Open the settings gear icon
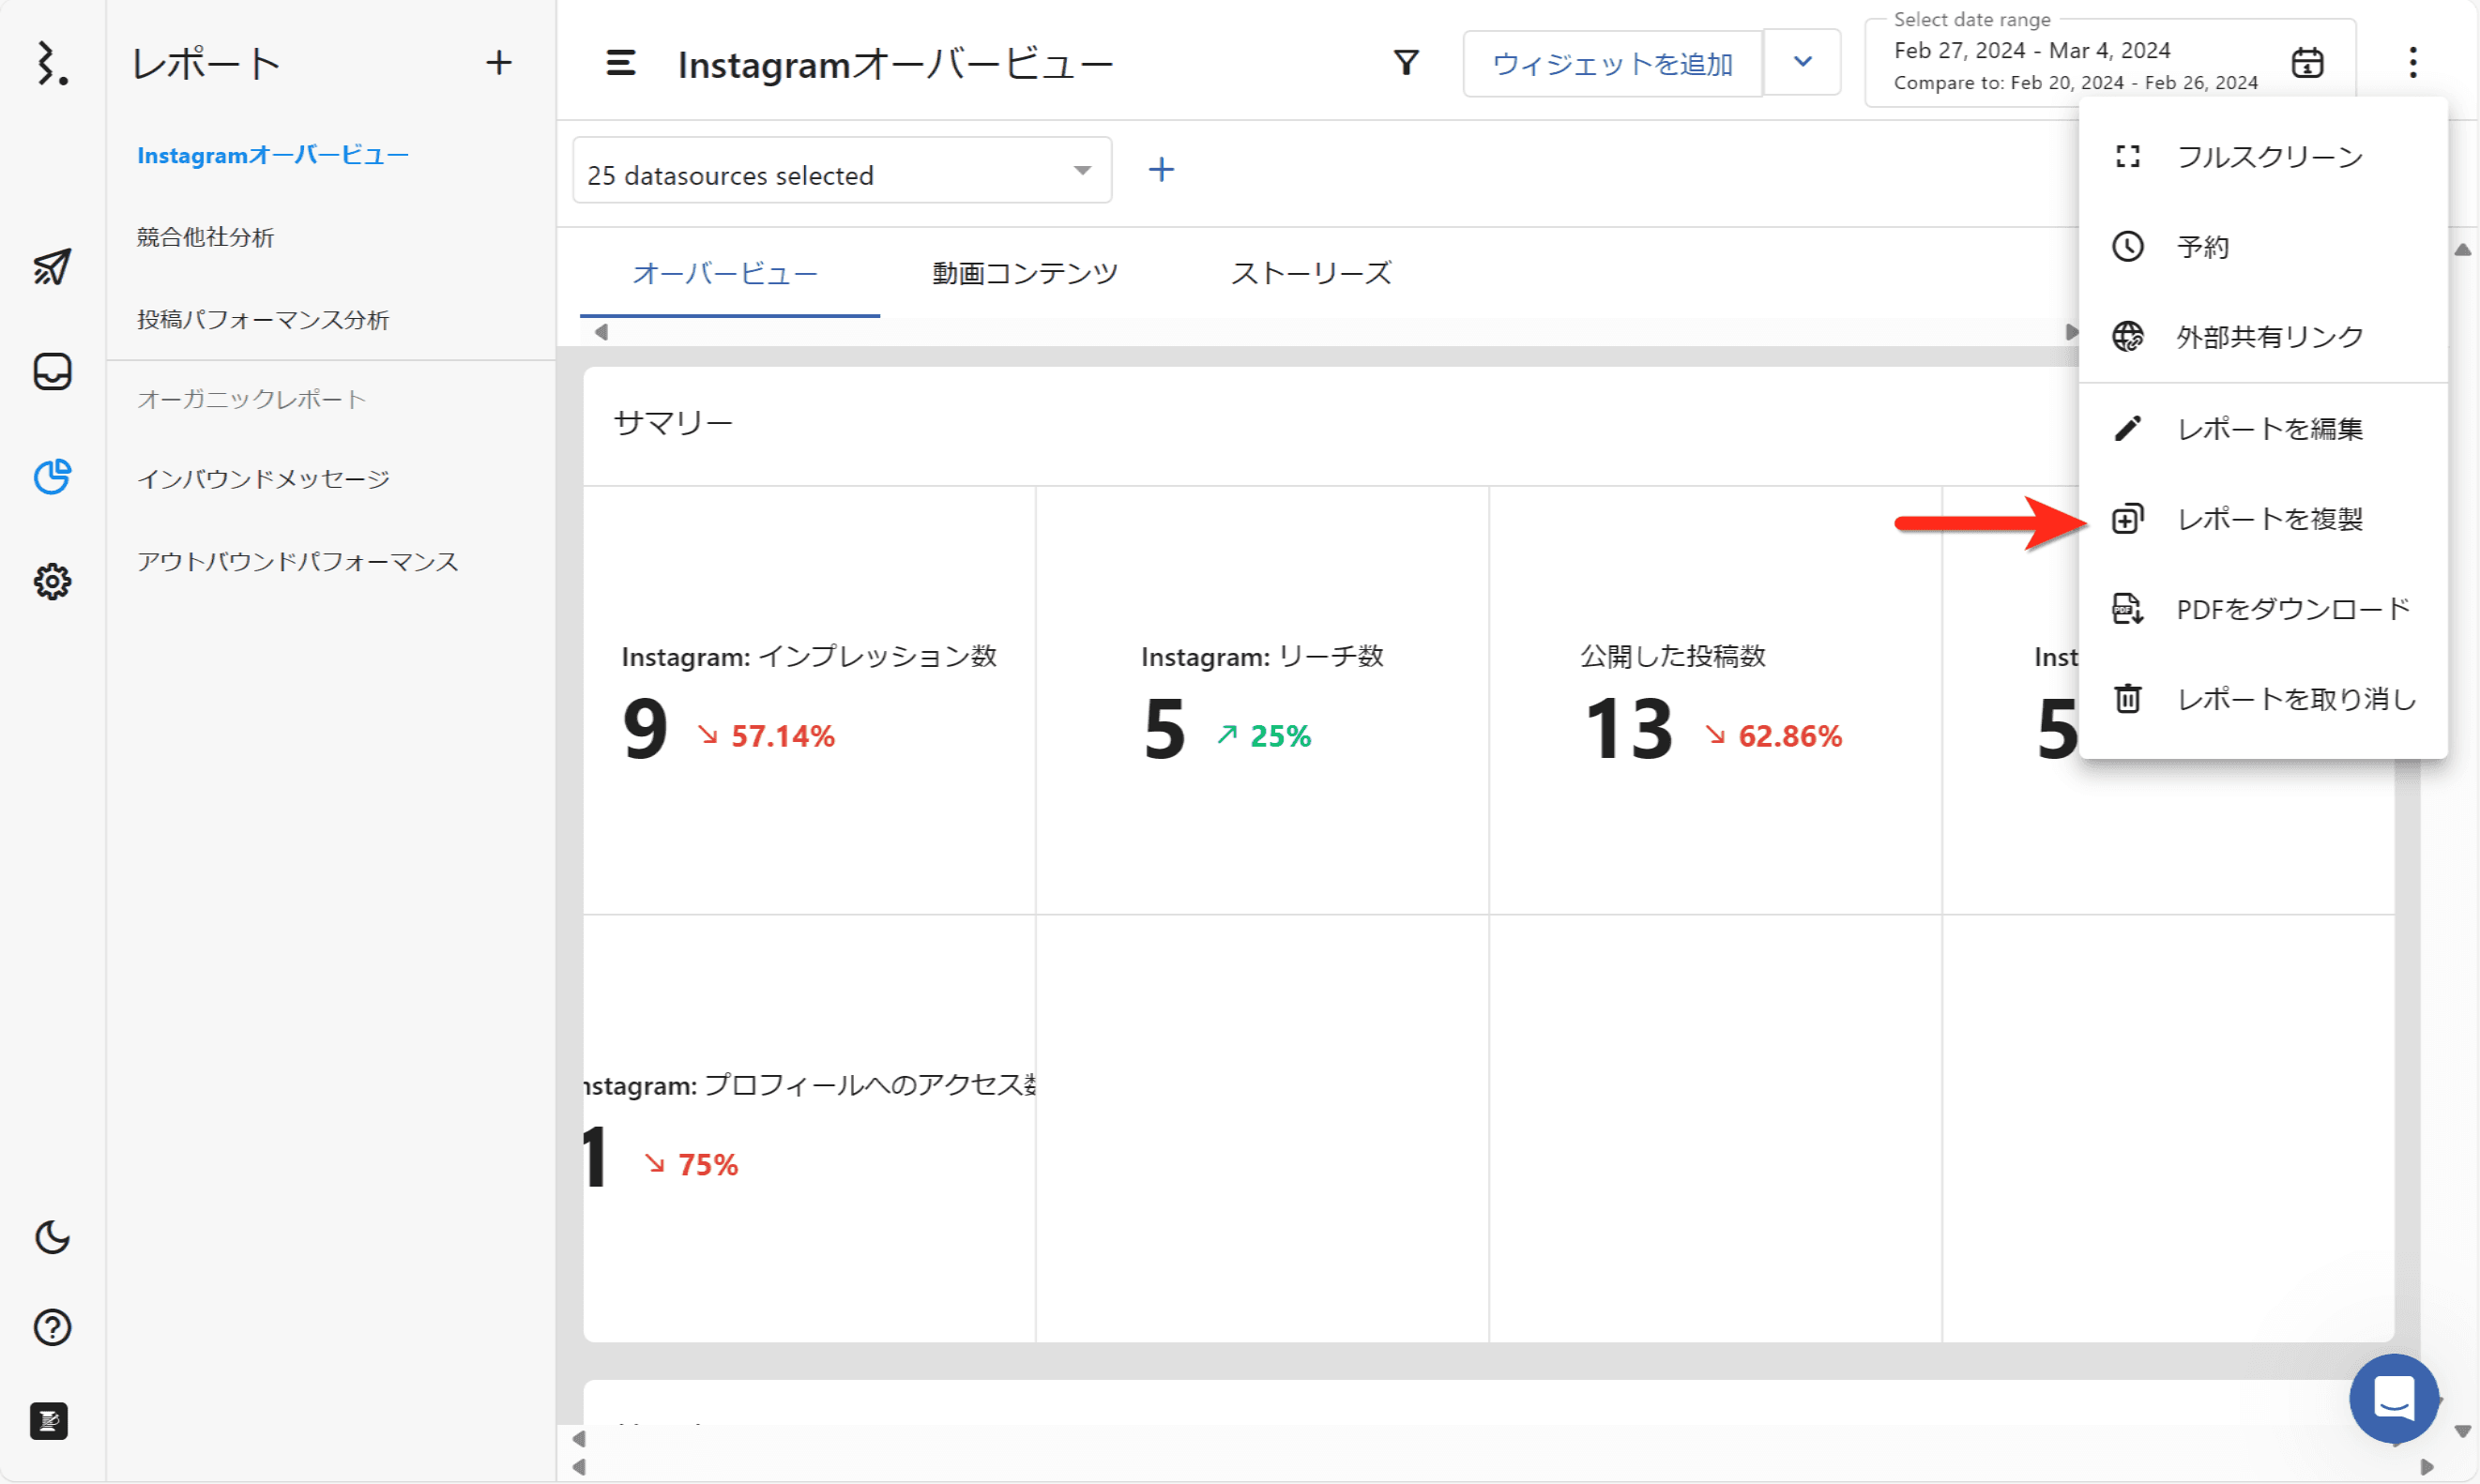Image resolution: width=2480 pixels, height=1484 pixels. pyautogui.click(x=52, y=581)
